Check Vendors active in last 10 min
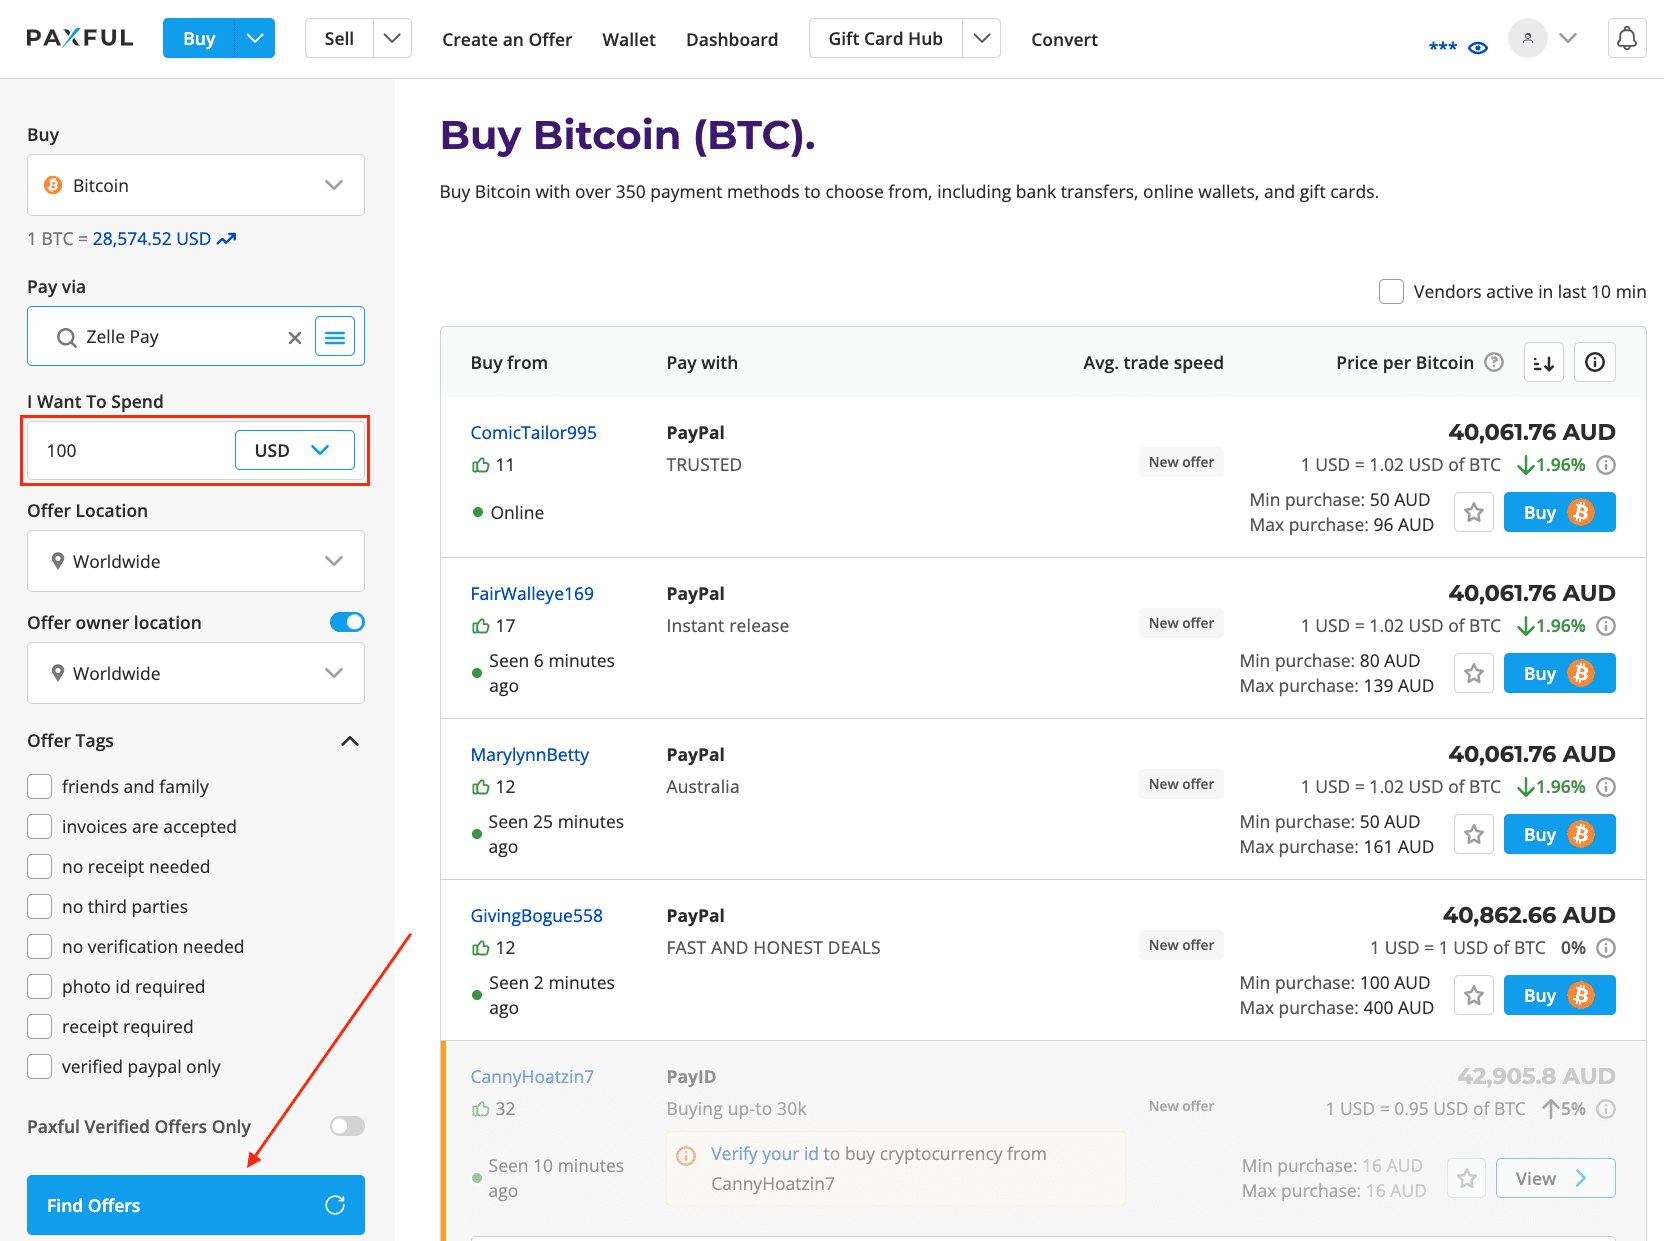 (1391, 292)
